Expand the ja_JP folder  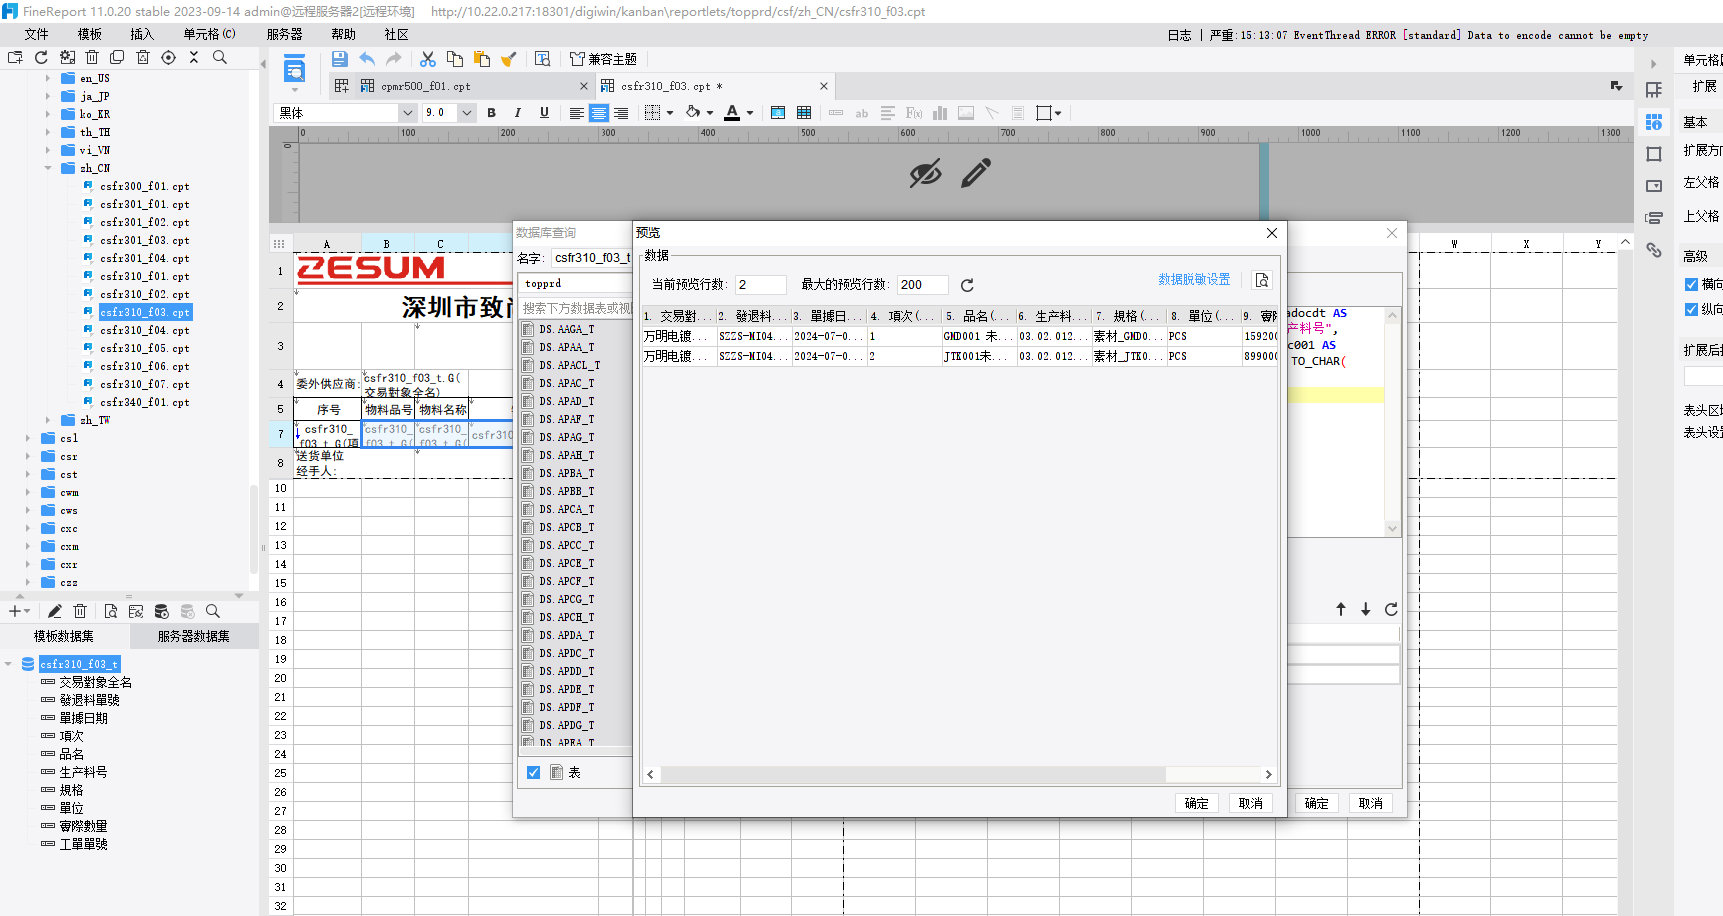[47, 96]
